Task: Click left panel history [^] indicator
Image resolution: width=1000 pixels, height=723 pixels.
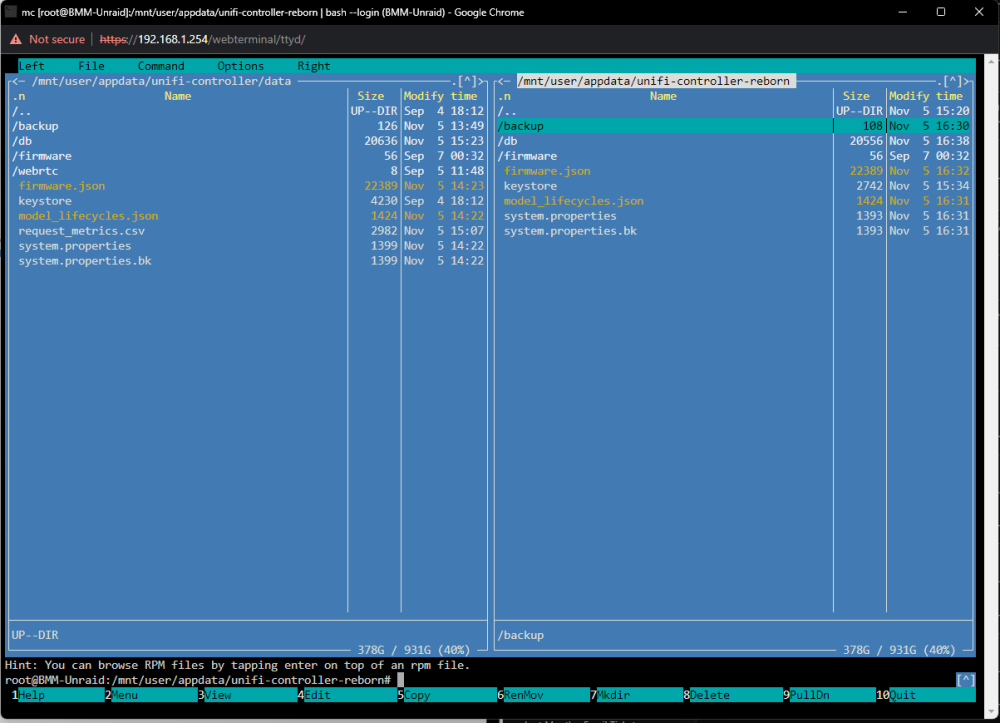Action: pyautogui.click(x=467, y=81)
